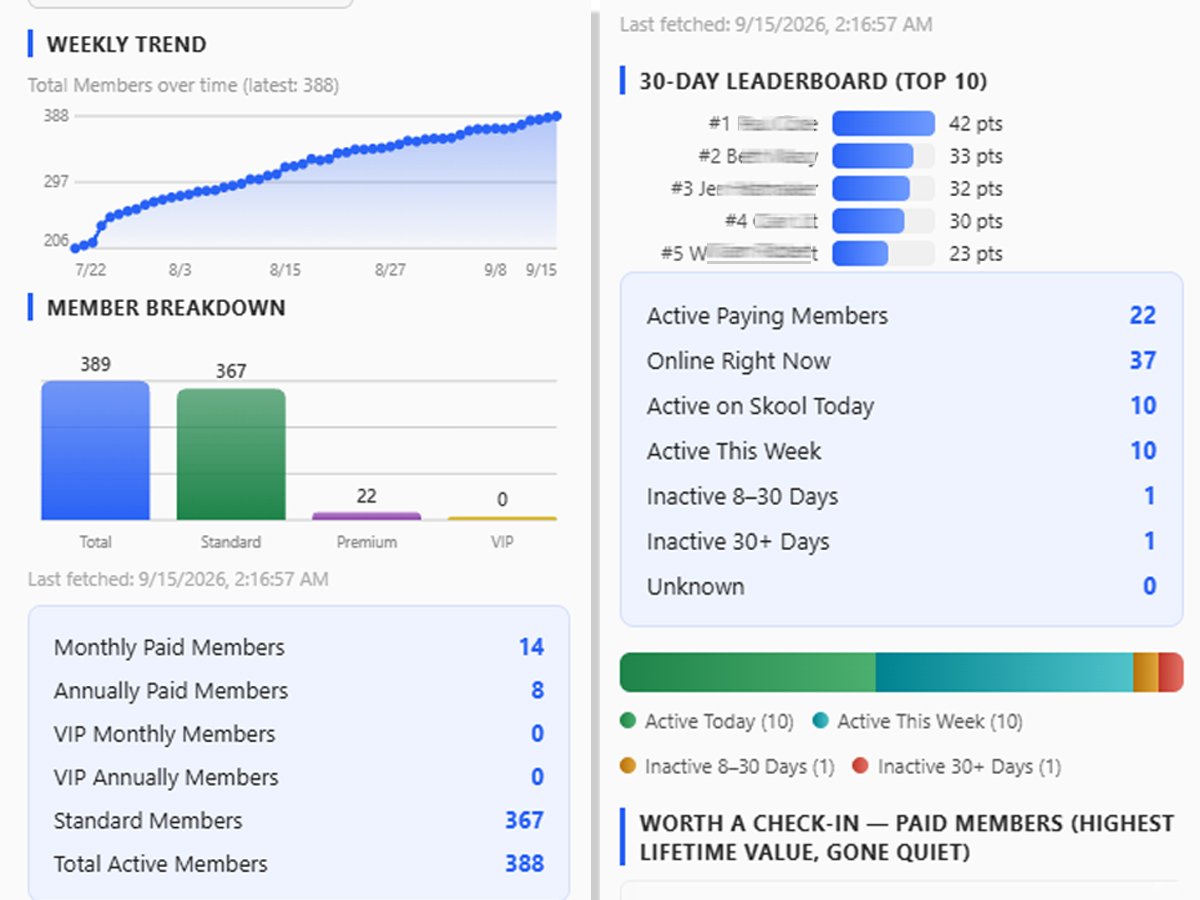Select the Monthly Paid Members row

(x=298, y=647)
